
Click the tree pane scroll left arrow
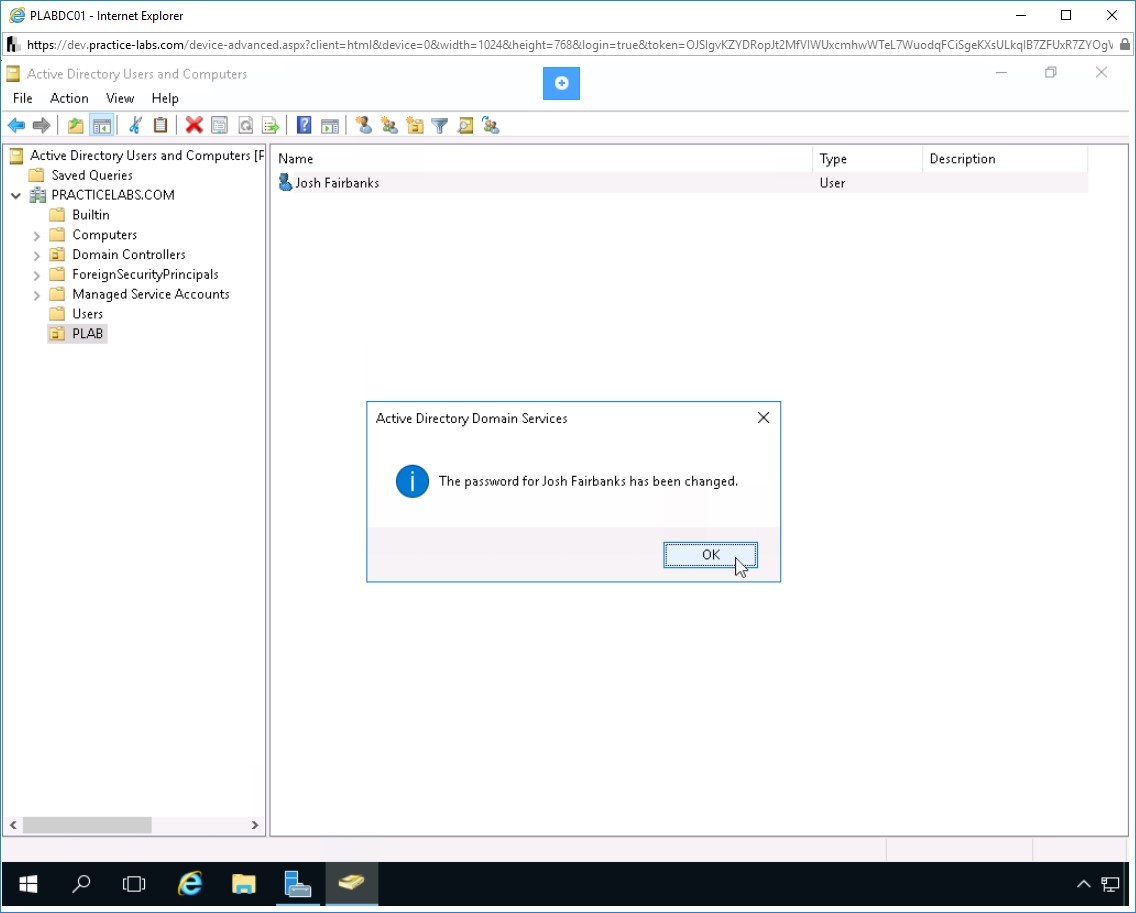pyautogui.click(x=13, y=825)
